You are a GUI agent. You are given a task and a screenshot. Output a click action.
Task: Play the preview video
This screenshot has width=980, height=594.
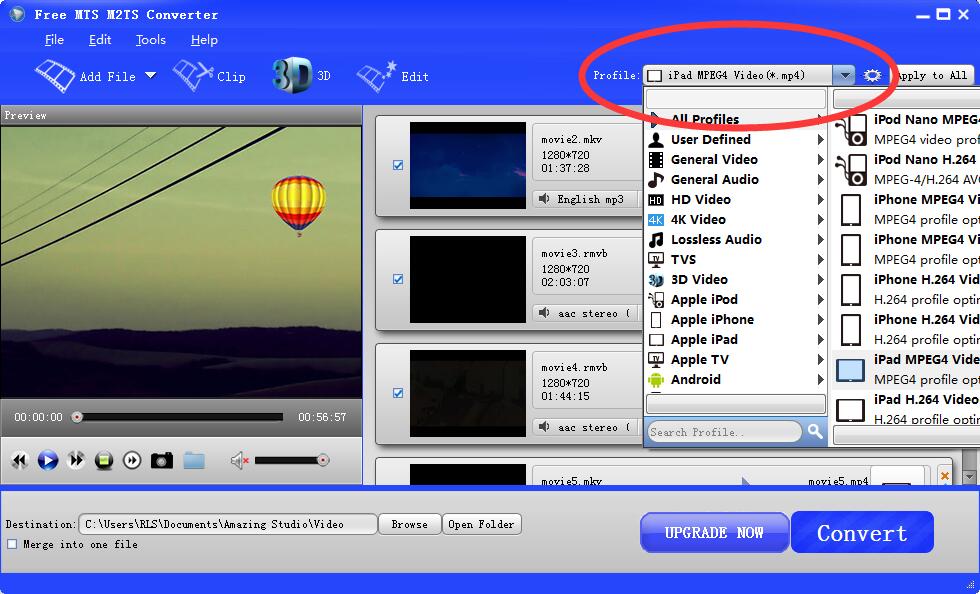48,461
